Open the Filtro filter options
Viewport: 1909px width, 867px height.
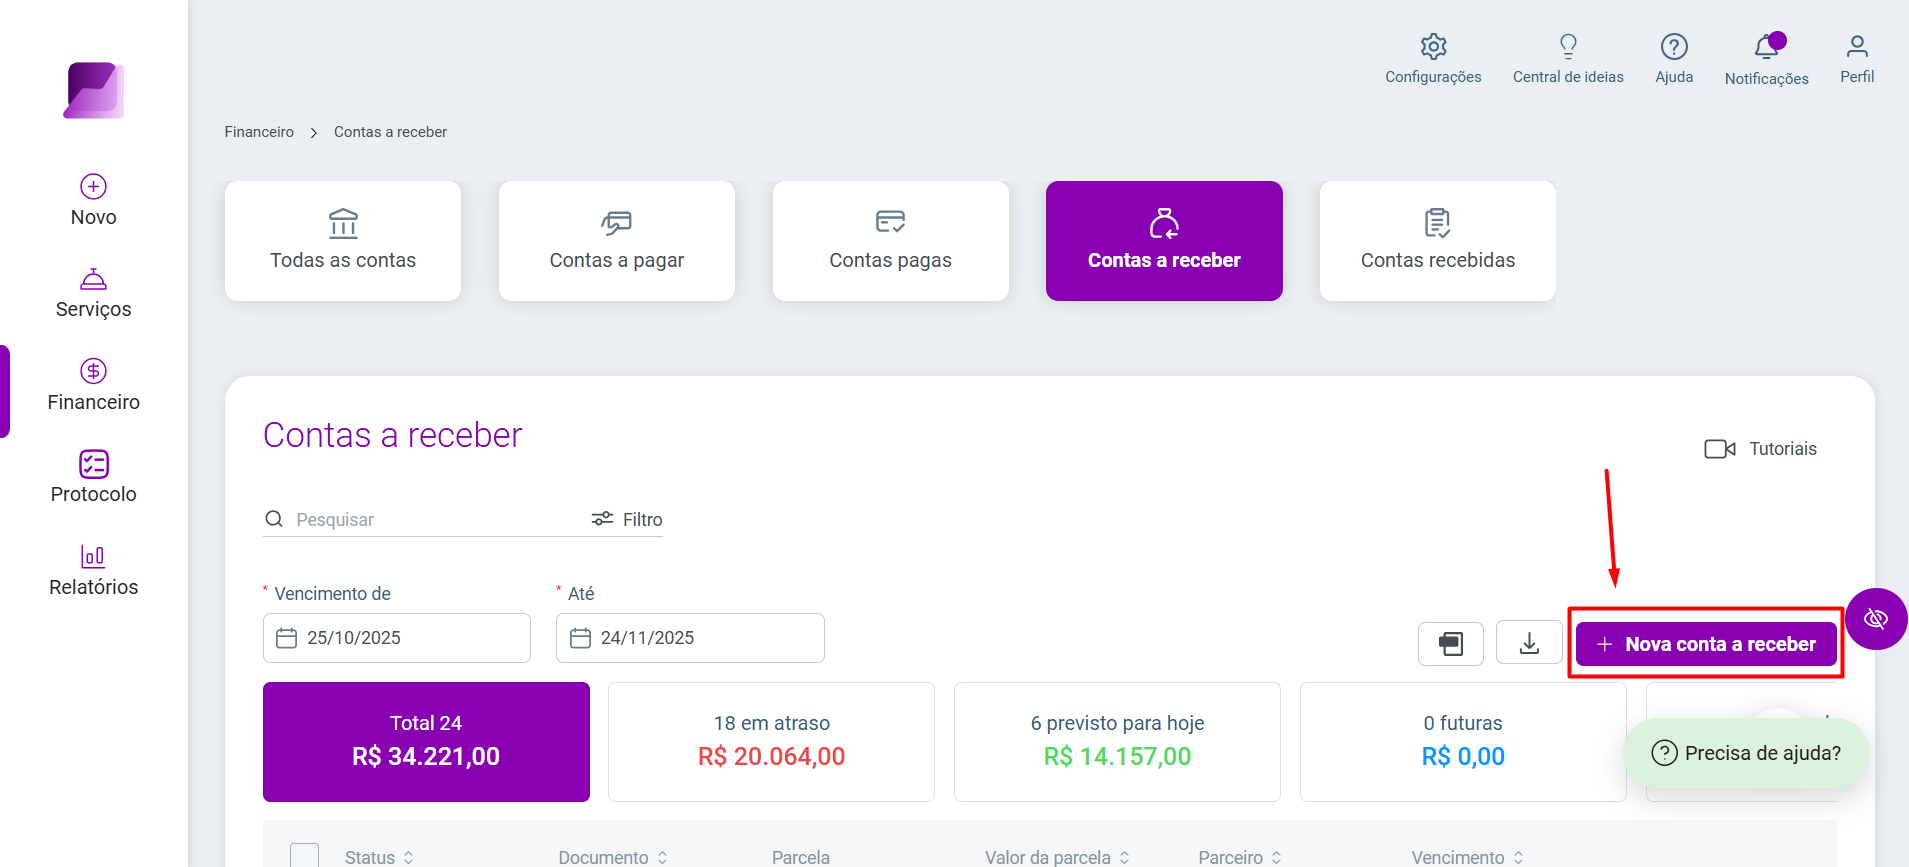[627, 519]
